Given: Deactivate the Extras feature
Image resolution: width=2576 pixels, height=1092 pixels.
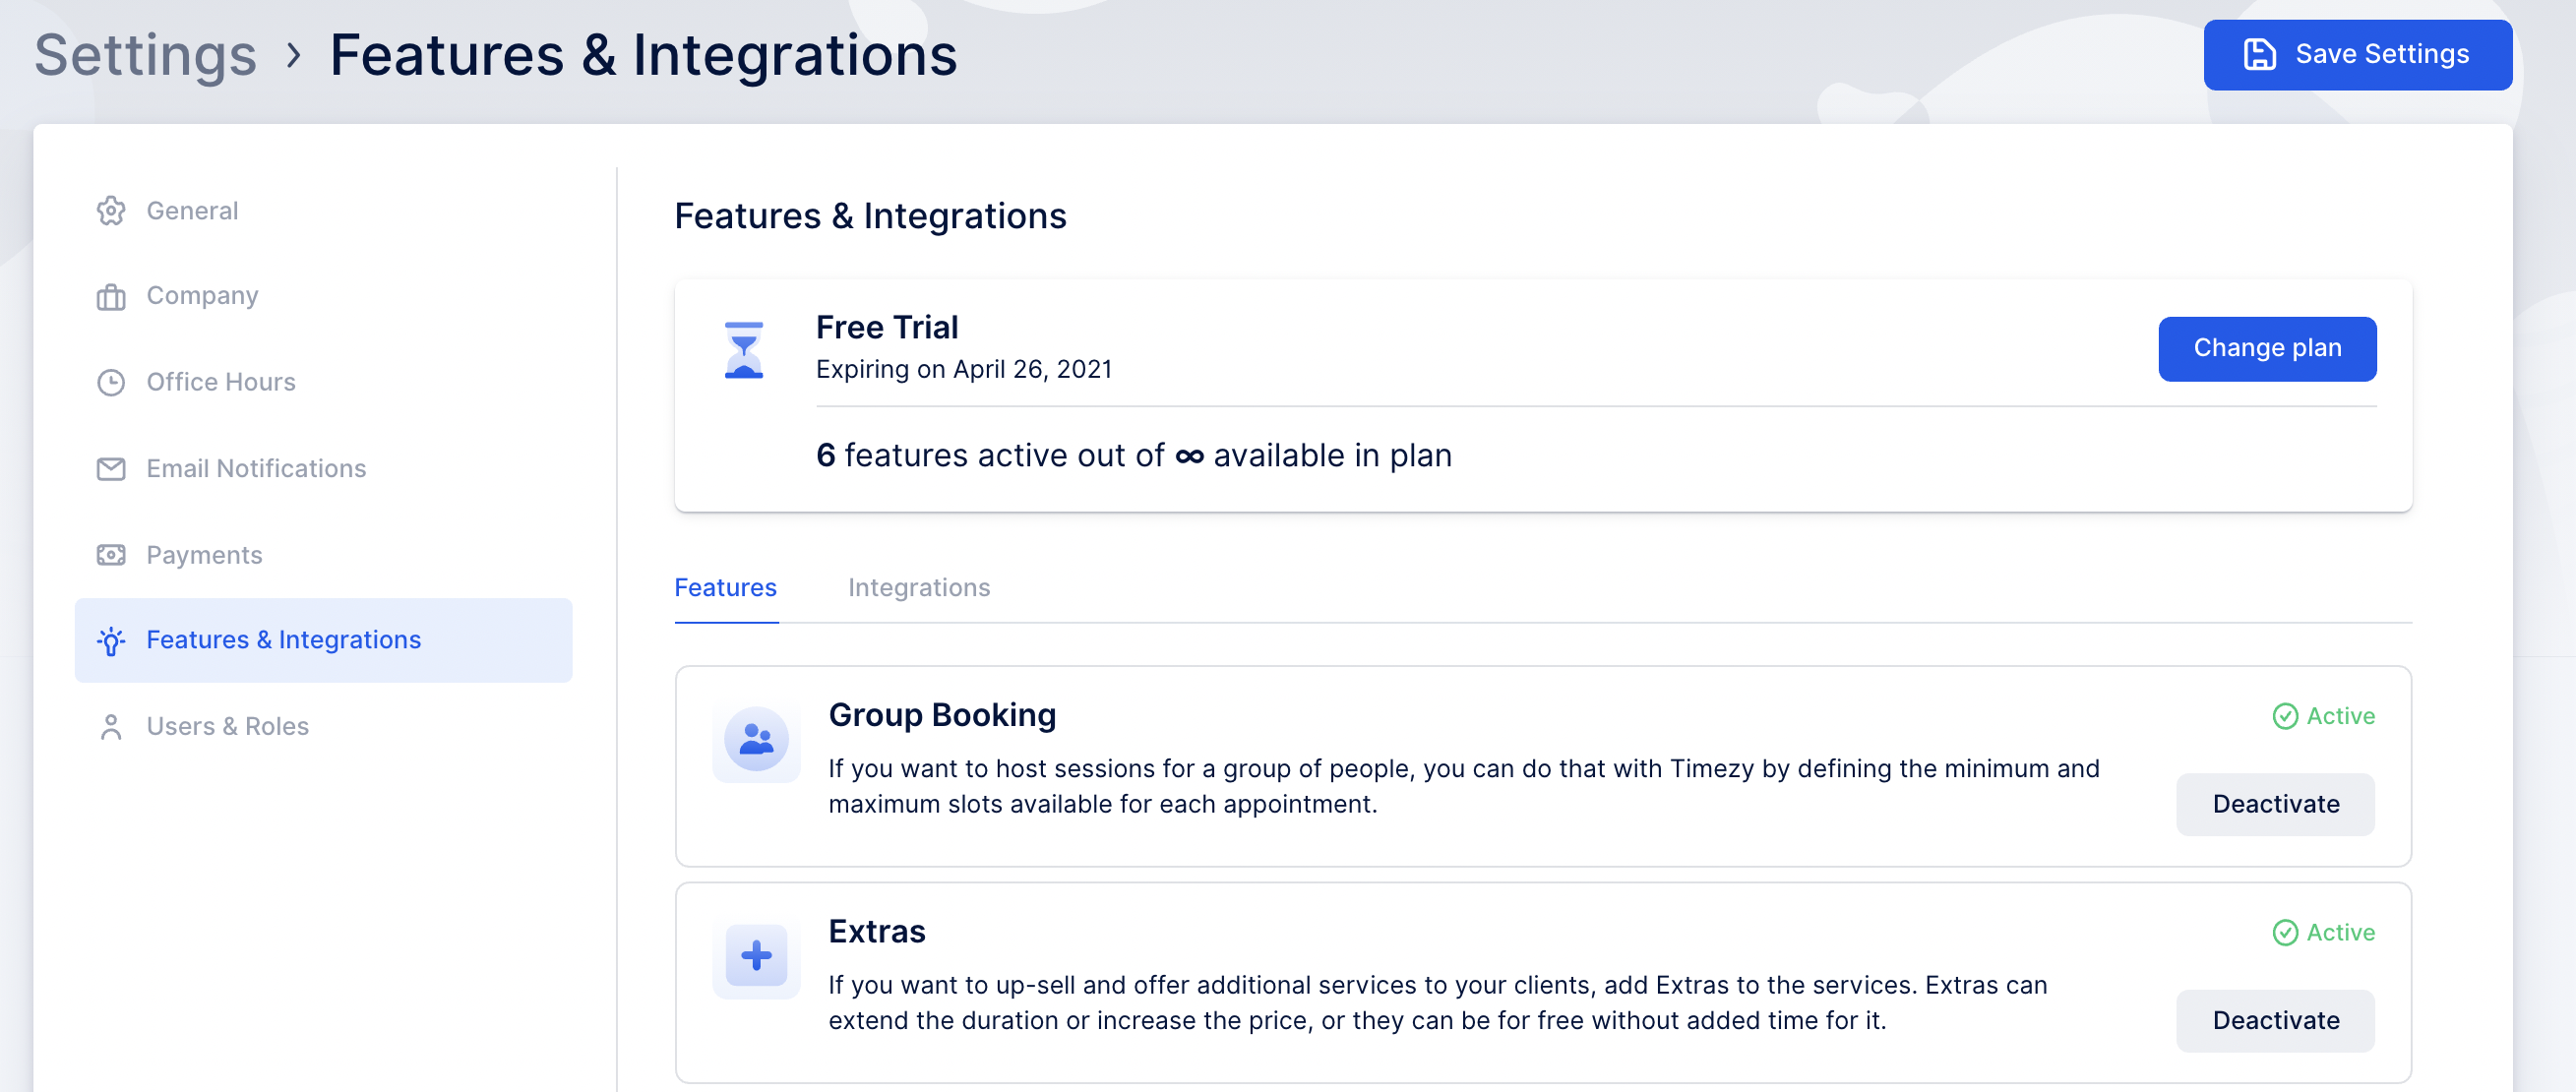Looking at the screenshot, I should (2275, 1020).
